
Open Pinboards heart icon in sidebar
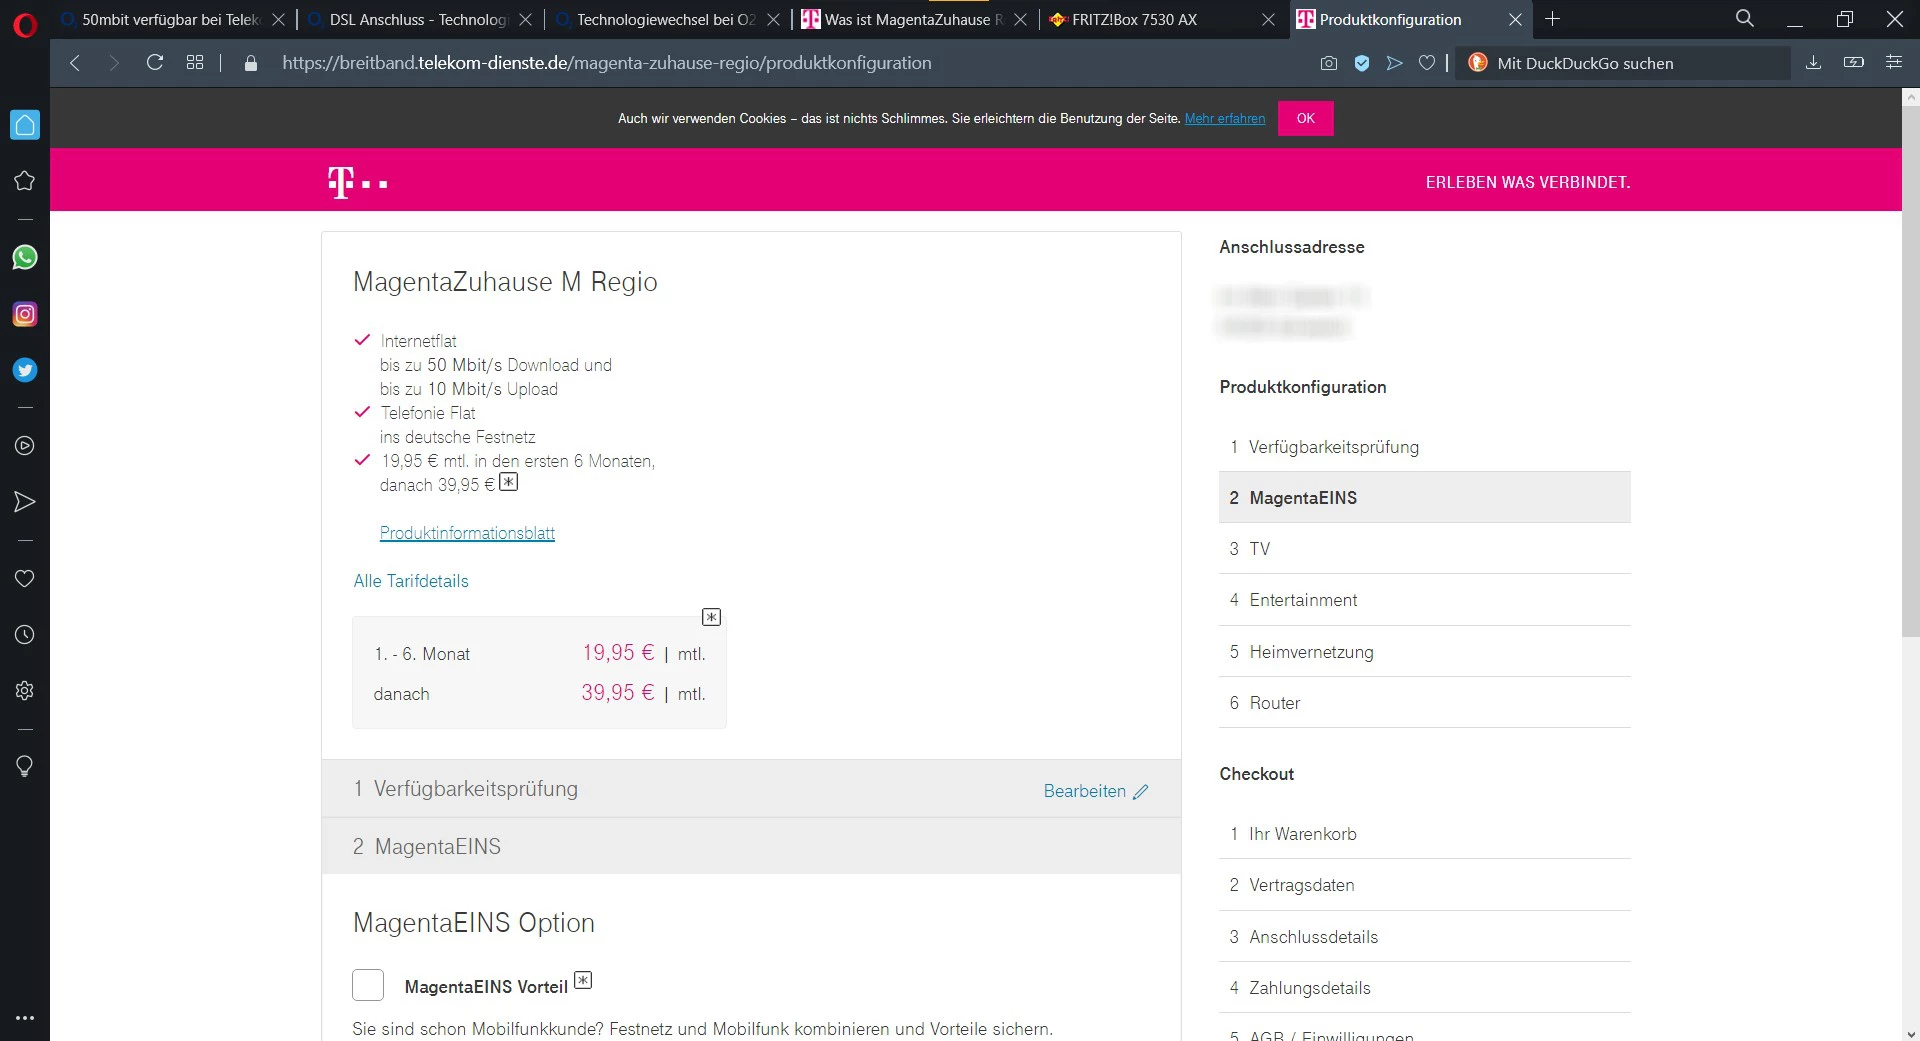[25, 578]
